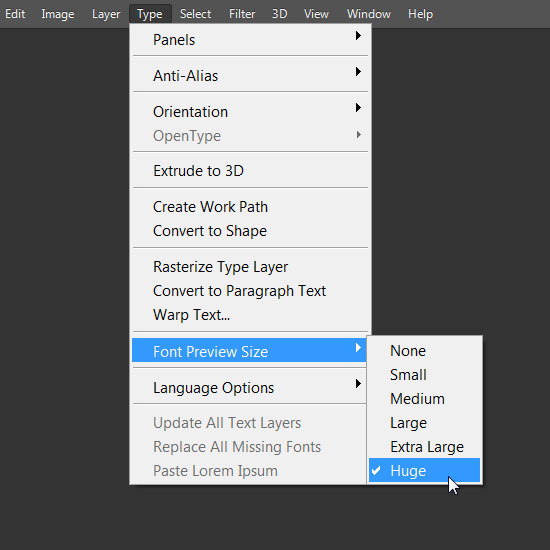Open the Window menu
550x550 pixels.
coord(369,14)
